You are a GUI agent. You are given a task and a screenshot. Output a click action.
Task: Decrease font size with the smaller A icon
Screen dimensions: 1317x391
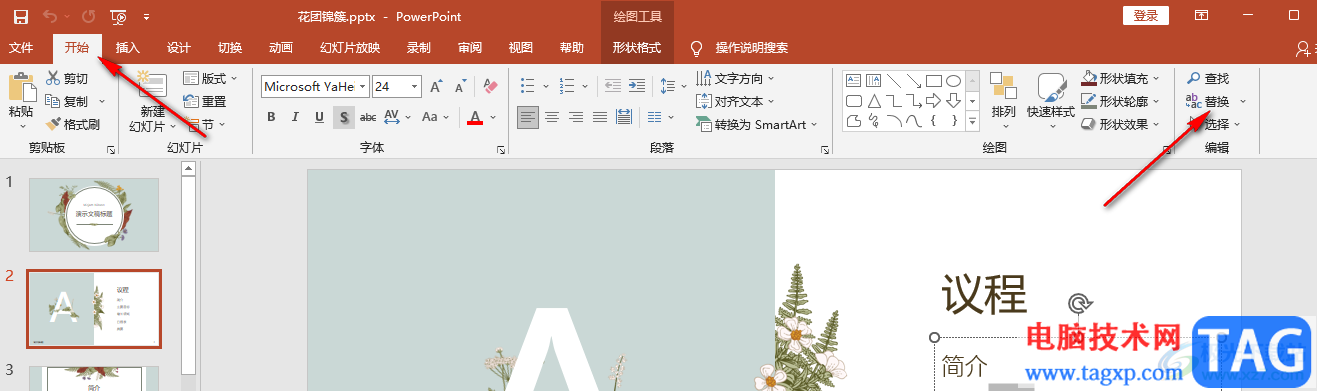(x=460, y=87)
